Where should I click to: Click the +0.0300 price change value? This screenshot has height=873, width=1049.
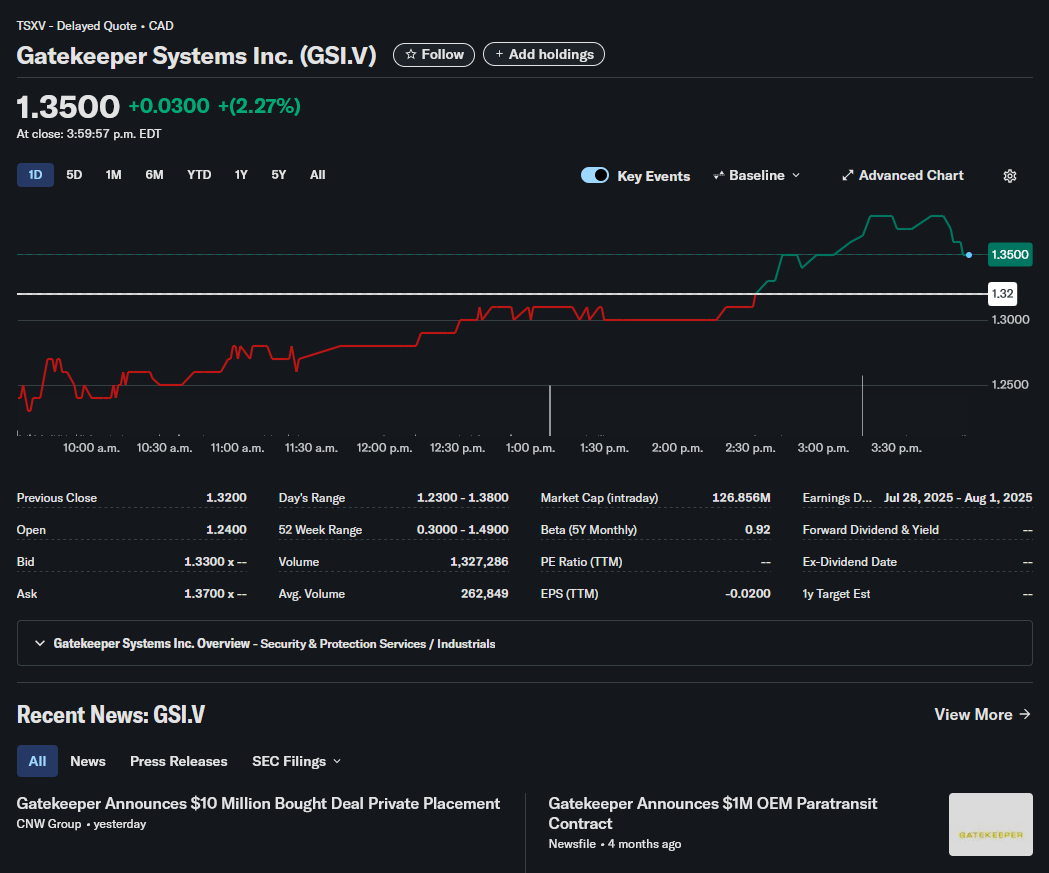point(169,106)
